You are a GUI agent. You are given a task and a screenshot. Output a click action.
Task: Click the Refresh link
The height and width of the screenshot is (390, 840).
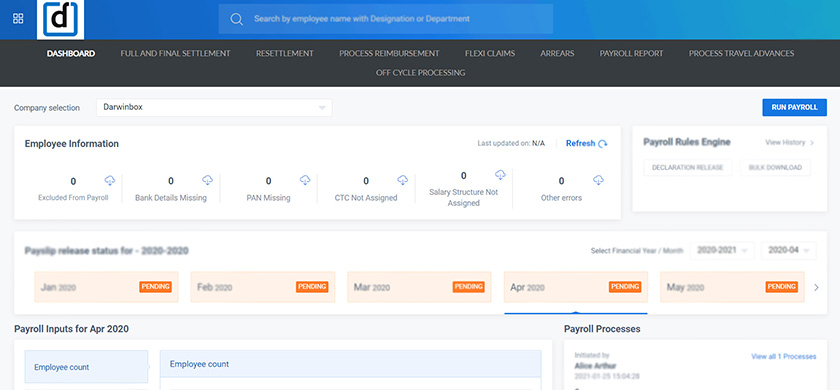pyautogui.click(x=580, y=144)
